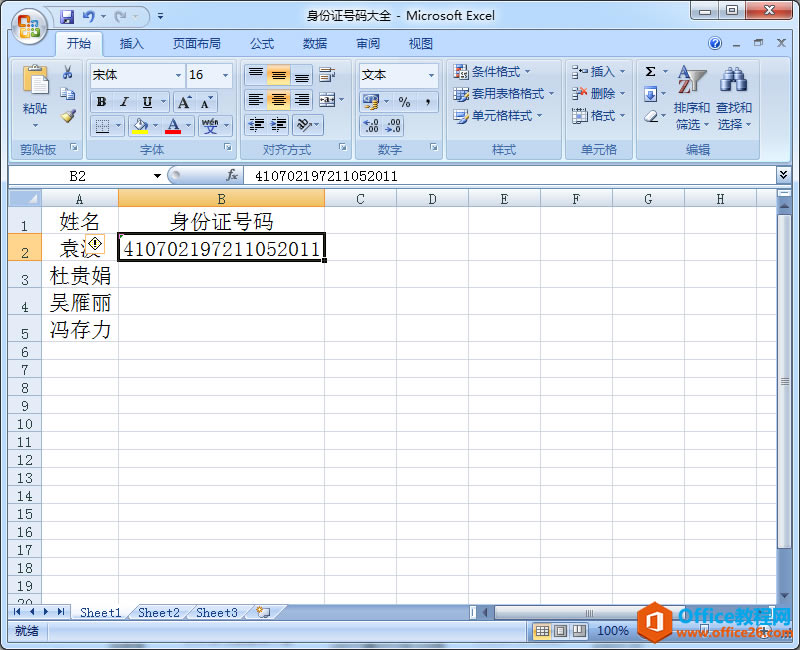Image resolution: width=800 pixels, height=650 pixels.
Task: Click the wén phonetic guide icon
Action: pos(210,125)
